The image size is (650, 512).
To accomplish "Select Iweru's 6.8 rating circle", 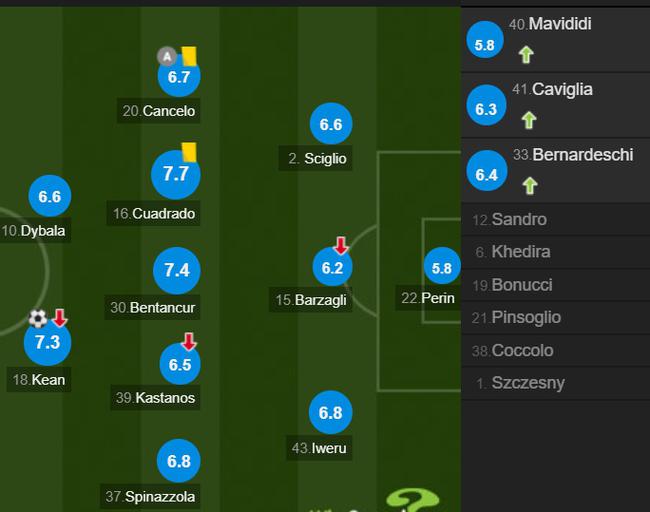I will coord(330,413).
